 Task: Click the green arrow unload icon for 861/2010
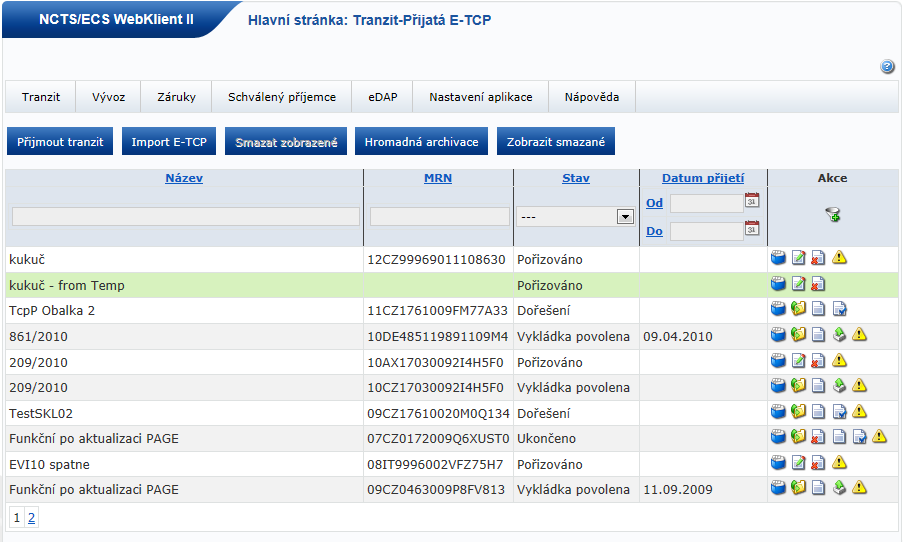pyautogui.click(x=839, y=335)
